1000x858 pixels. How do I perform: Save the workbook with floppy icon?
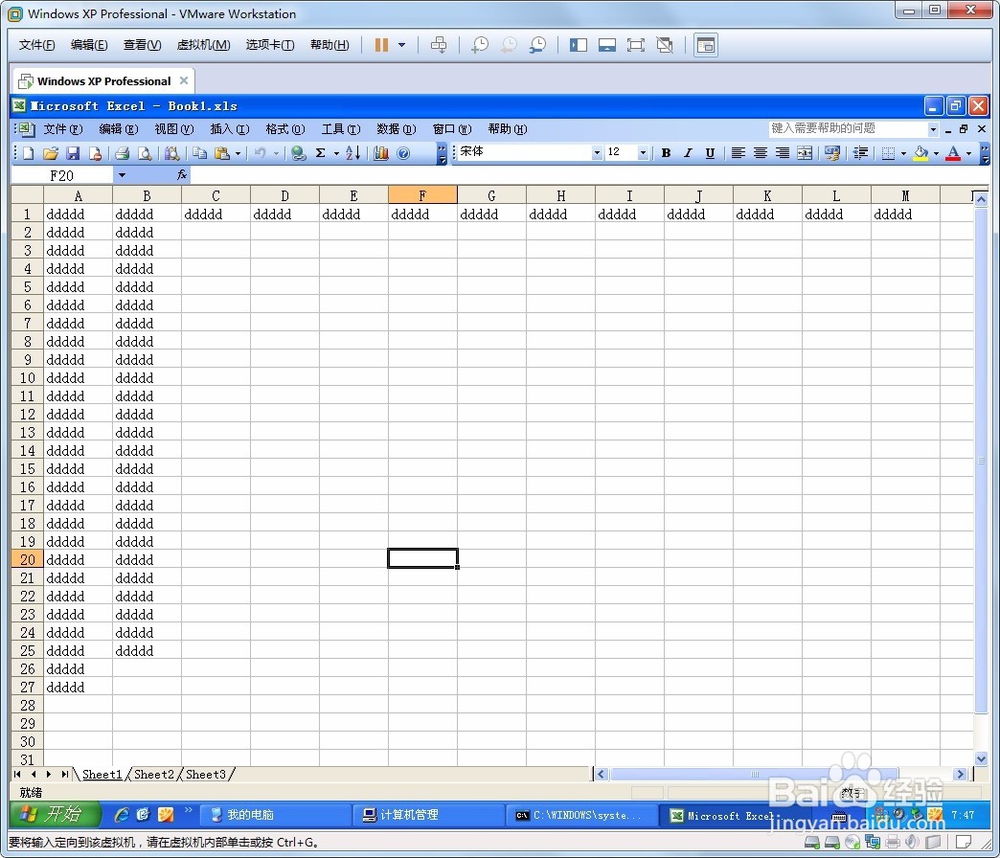[x=73, y=153]
